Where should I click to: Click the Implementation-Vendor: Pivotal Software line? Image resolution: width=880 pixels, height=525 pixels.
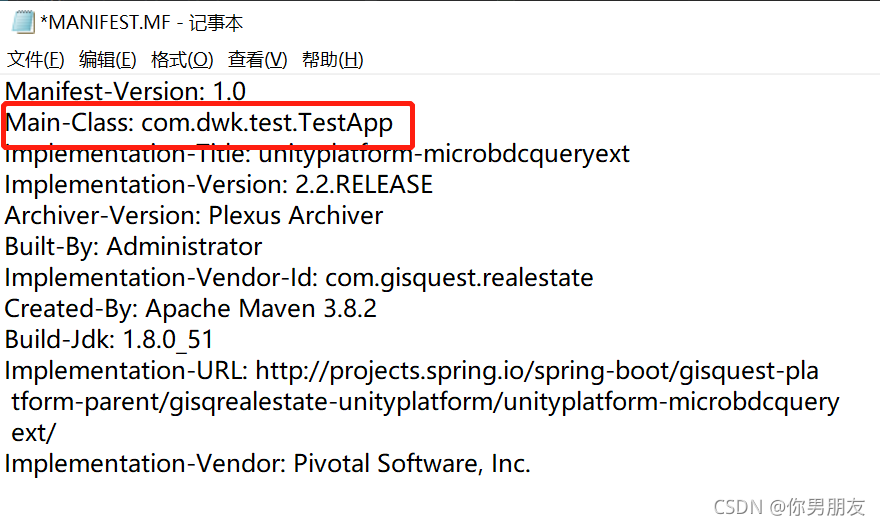(267, 464)
